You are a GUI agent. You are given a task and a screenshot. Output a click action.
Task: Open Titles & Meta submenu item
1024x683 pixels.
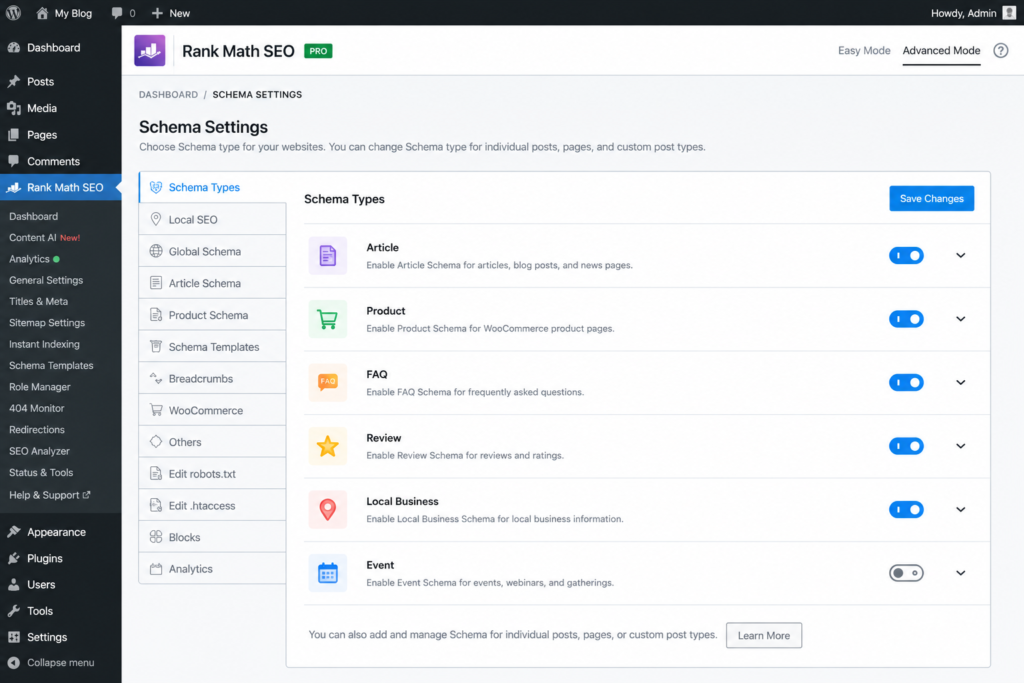(39, 301)
